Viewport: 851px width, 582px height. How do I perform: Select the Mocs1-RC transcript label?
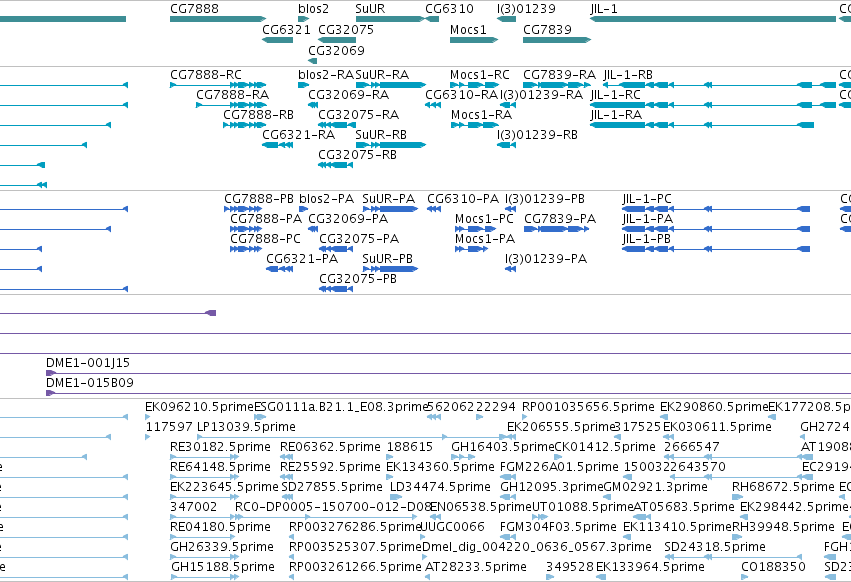pos(480,74)
